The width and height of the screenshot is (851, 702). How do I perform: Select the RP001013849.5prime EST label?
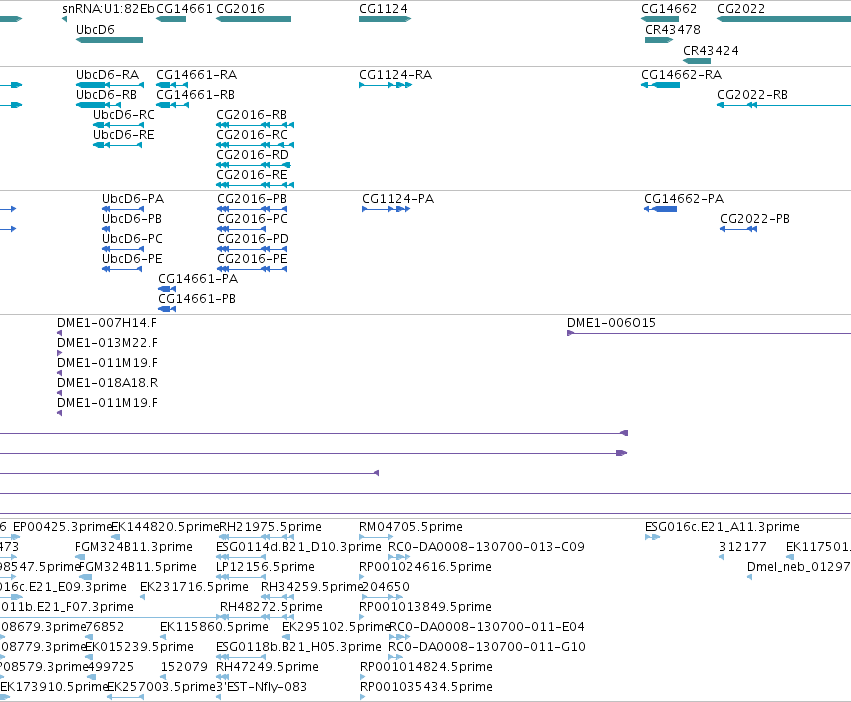tap(426, 606)
